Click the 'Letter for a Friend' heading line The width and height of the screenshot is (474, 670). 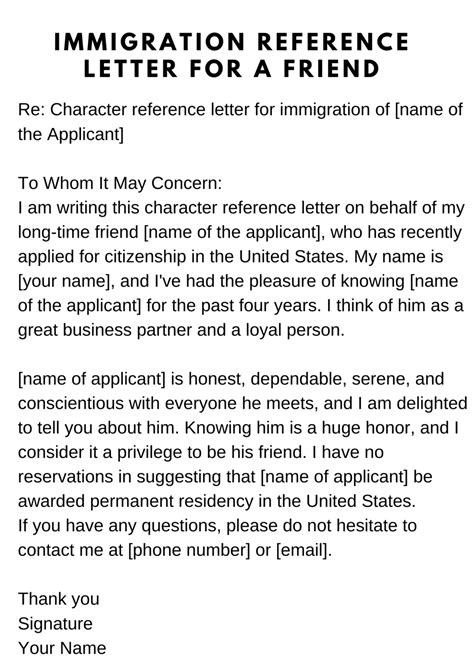tap(231, 69)
